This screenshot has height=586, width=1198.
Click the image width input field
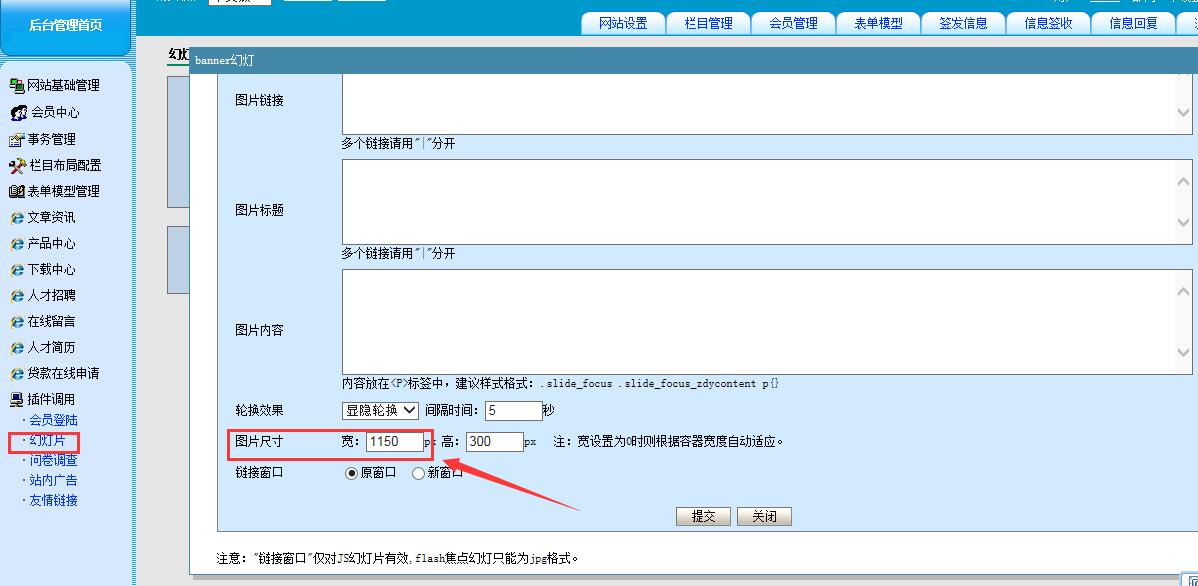pos(395,441)
